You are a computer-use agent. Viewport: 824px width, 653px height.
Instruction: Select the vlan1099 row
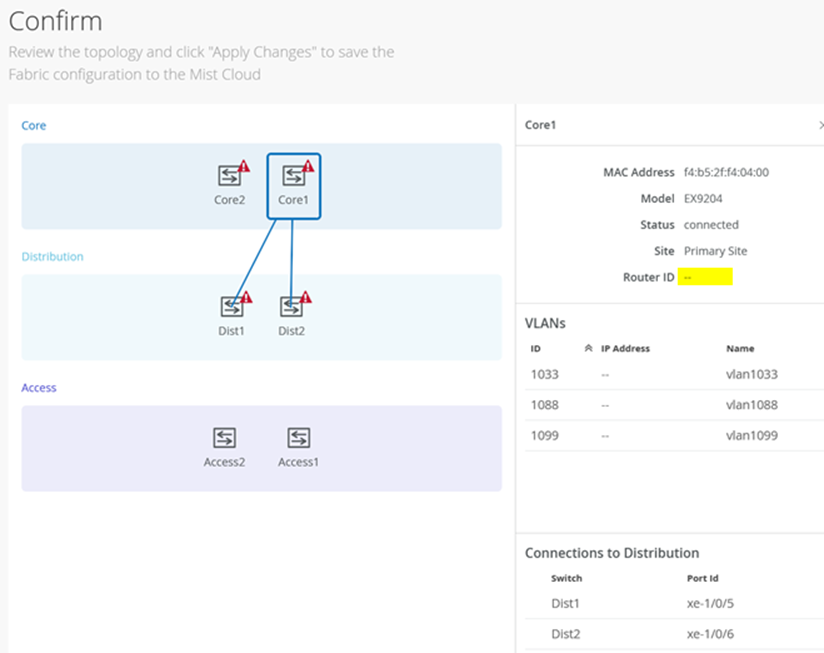pyautogui.click(x=670, y=435)
